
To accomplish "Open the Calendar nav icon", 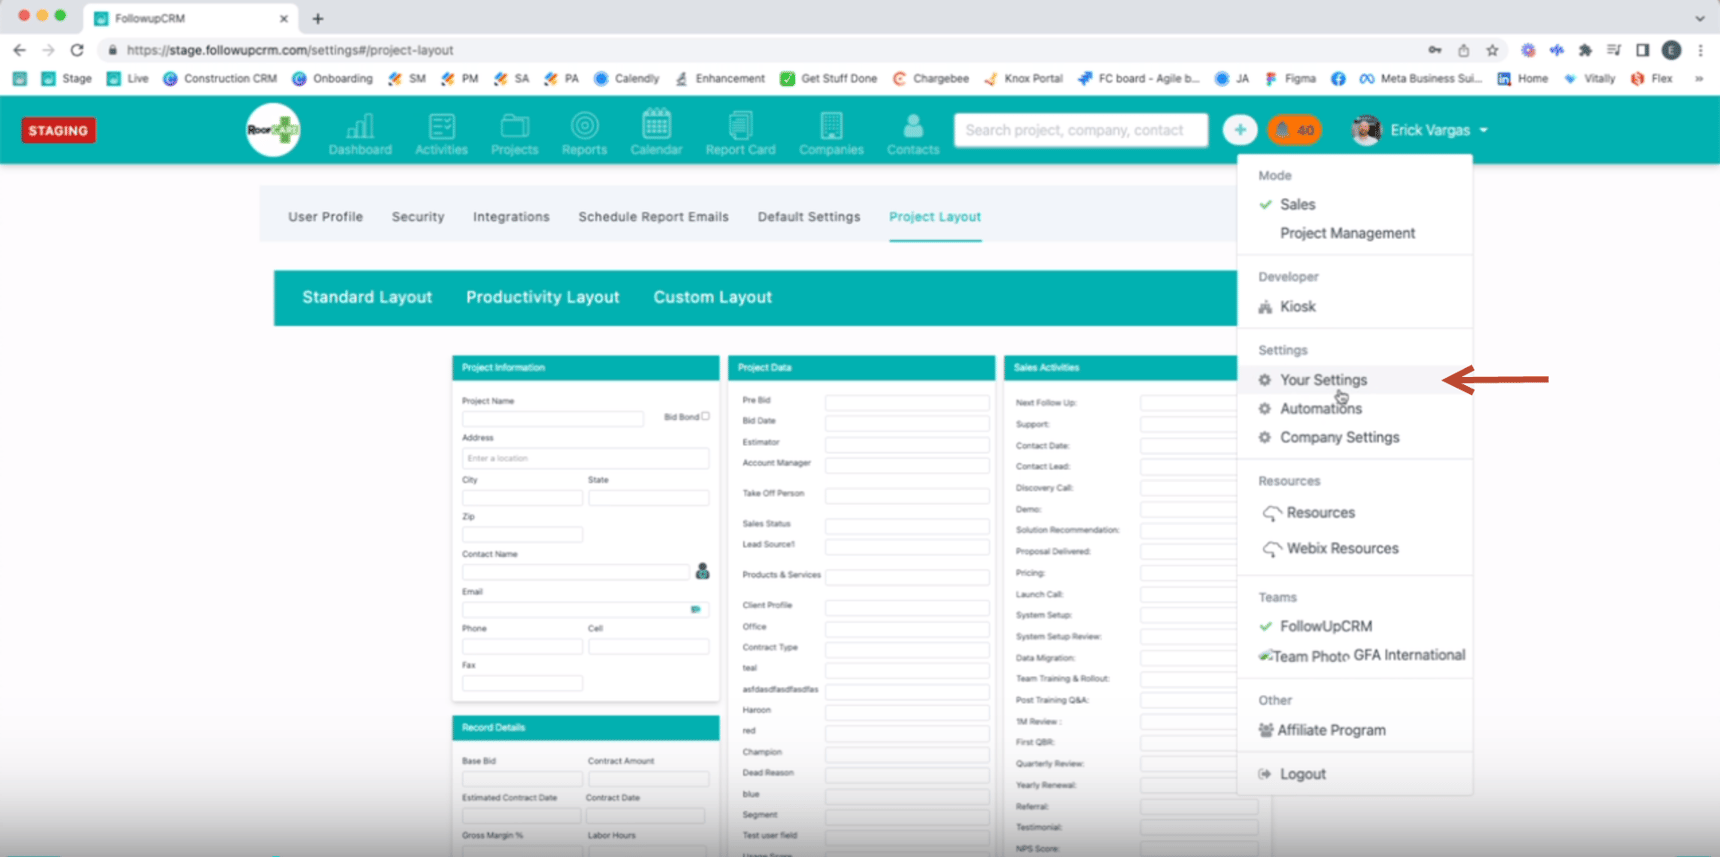I will coord(656,133).
